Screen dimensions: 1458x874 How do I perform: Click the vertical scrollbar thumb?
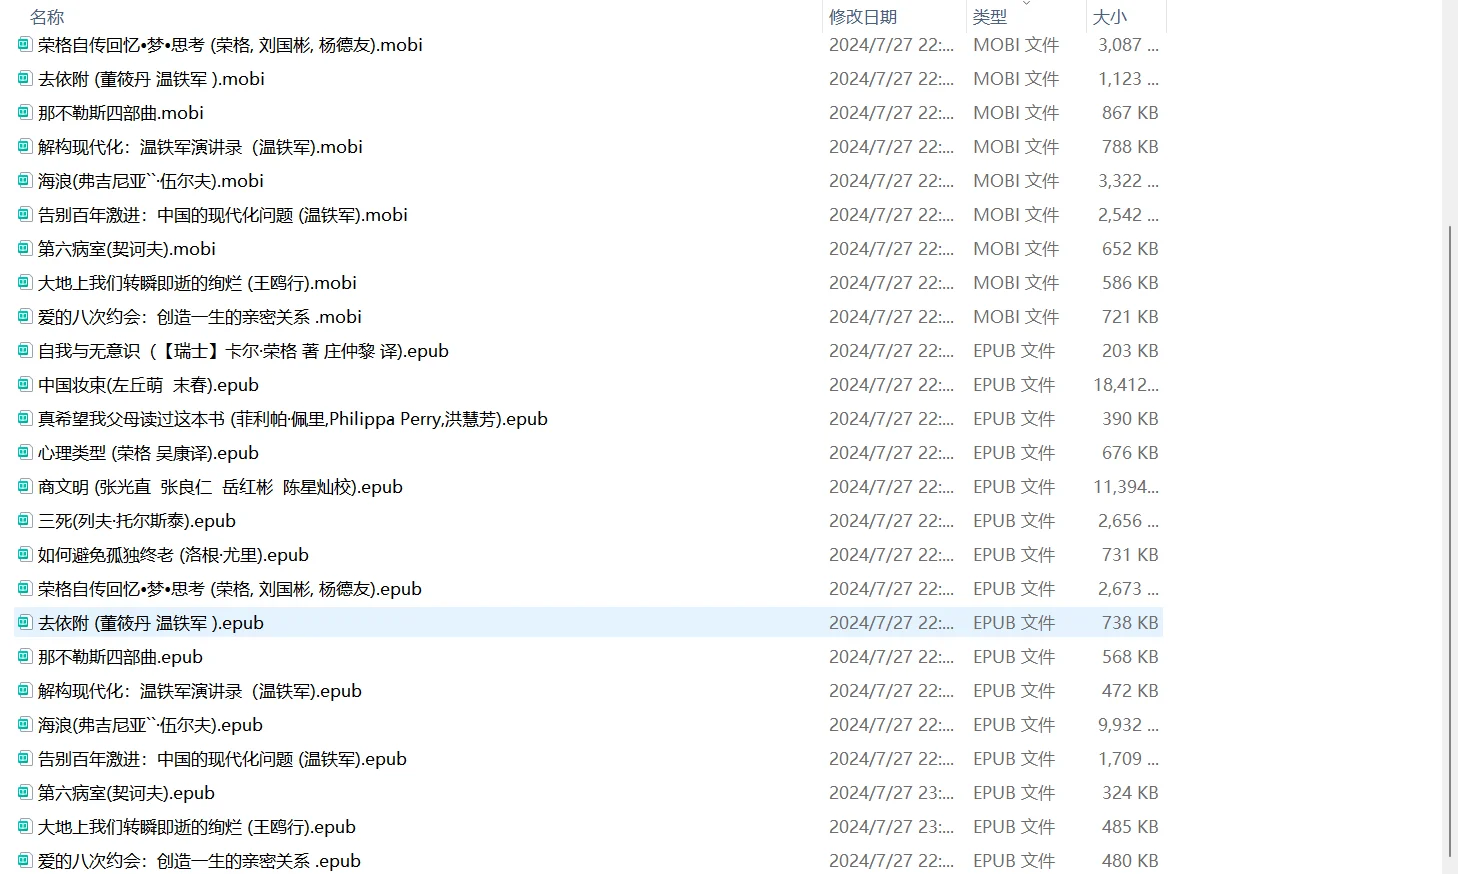1451,541
